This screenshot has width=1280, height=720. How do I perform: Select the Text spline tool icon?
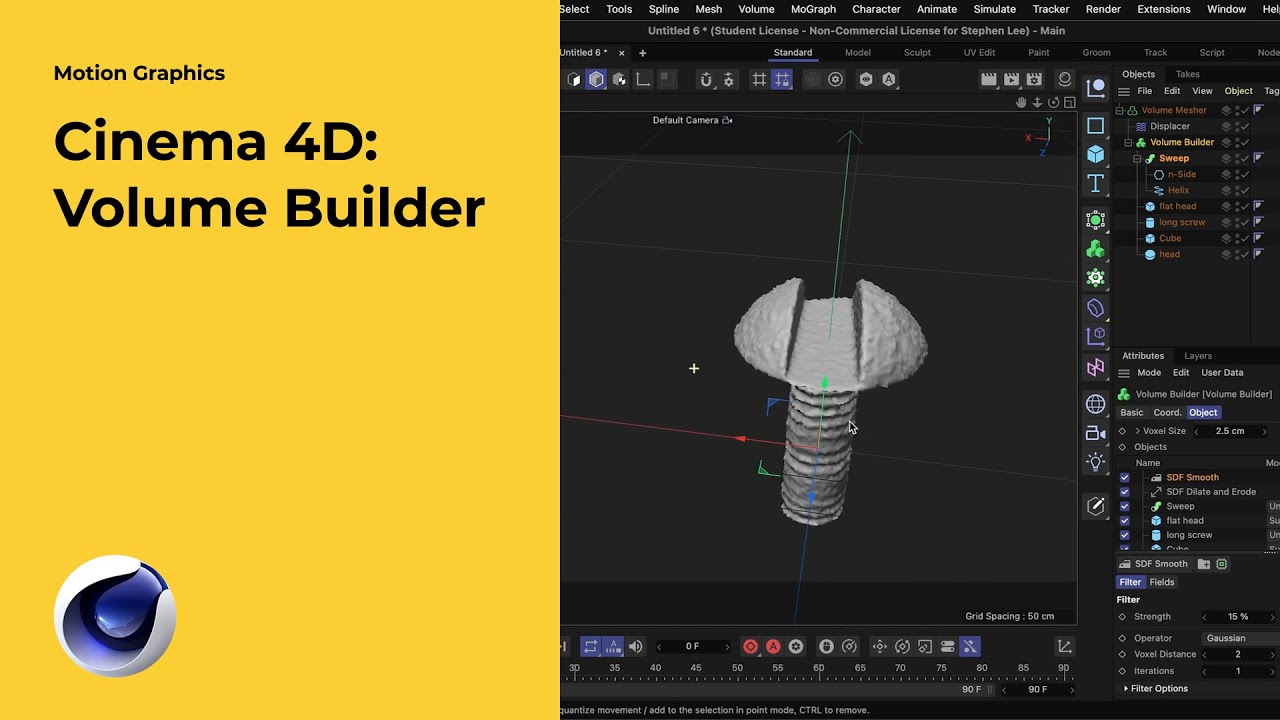tap(1096, 183)
